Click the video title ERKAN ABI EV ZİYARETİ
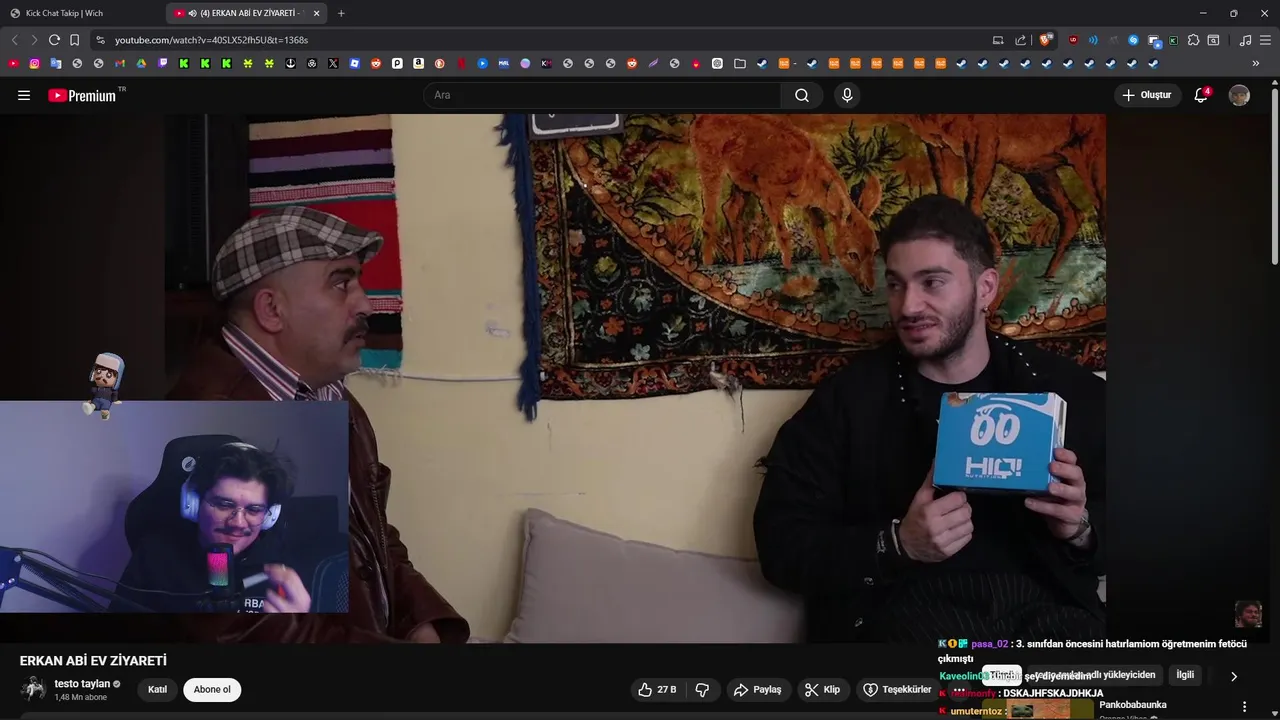The width and height of the screenshot is (1280, 720). click(93, 661)
